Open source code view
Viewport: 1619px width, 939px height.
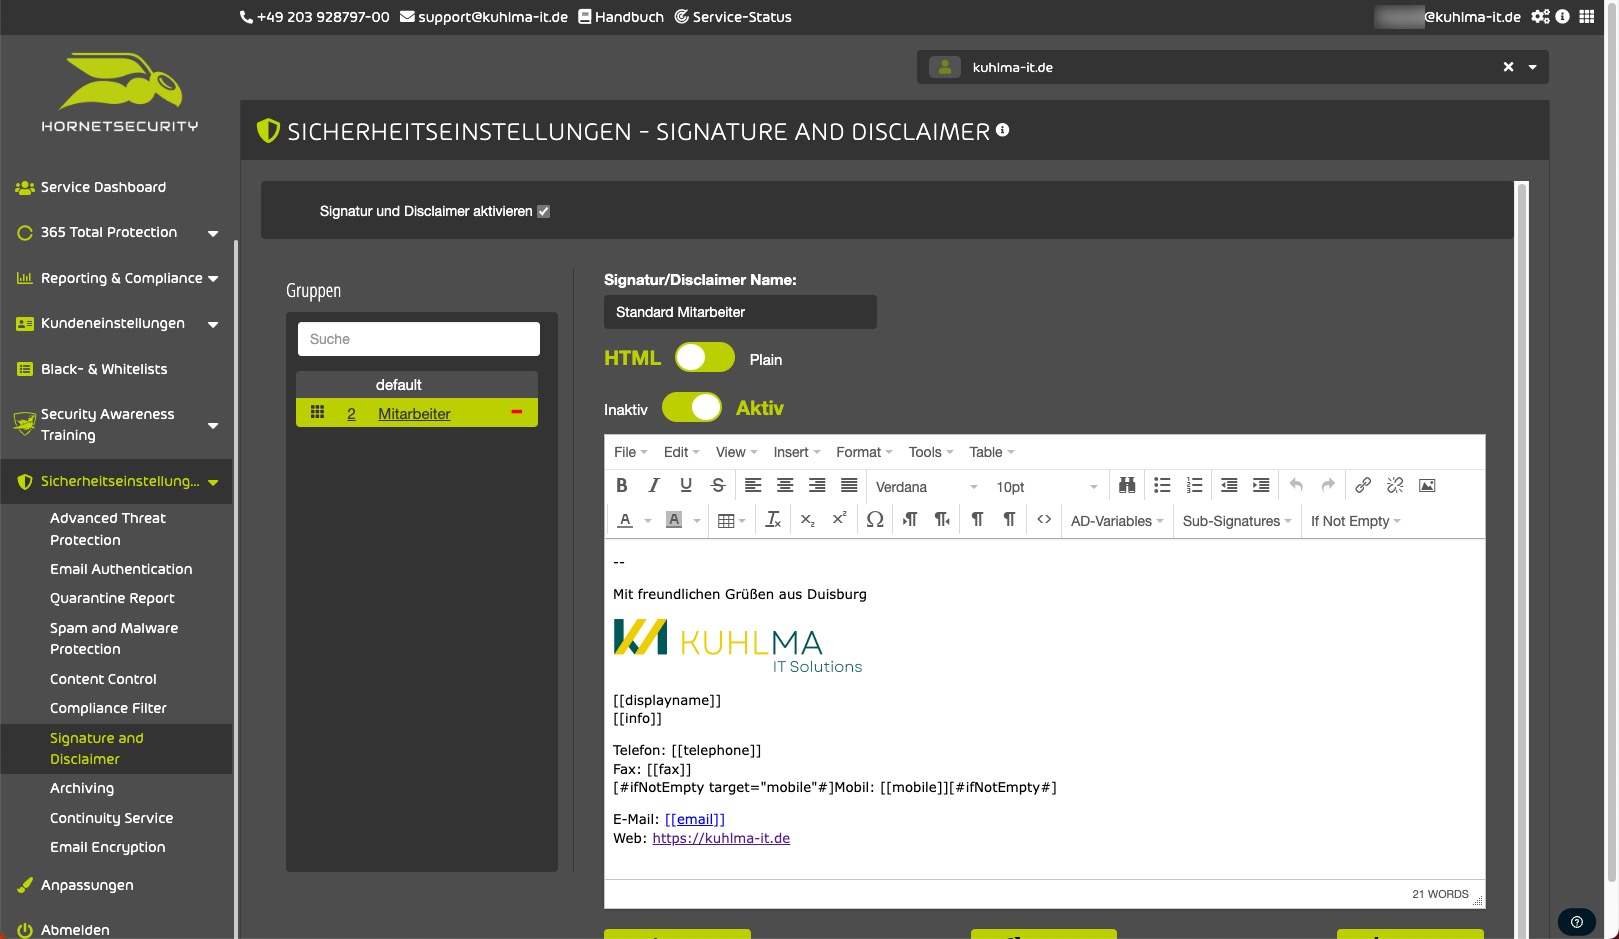(x=1044, y=520)
